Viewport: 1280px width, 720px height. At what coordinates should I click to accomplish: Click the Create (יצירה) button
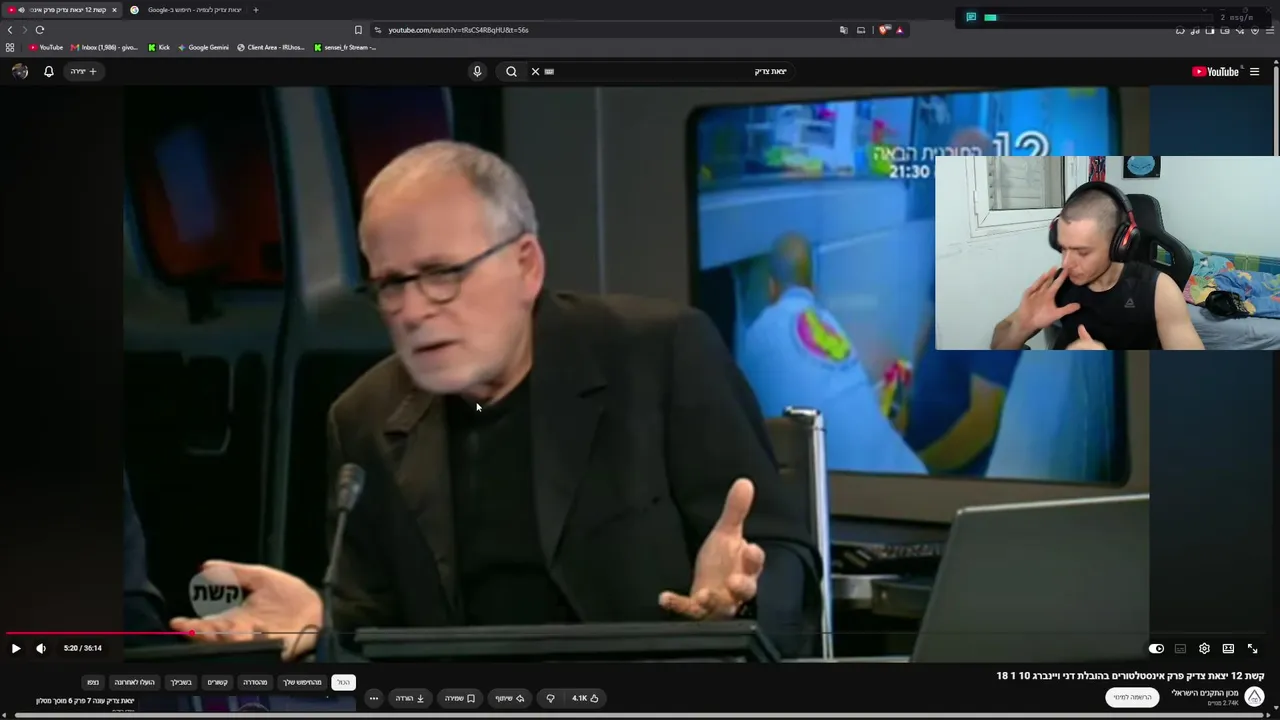[83, 71]
